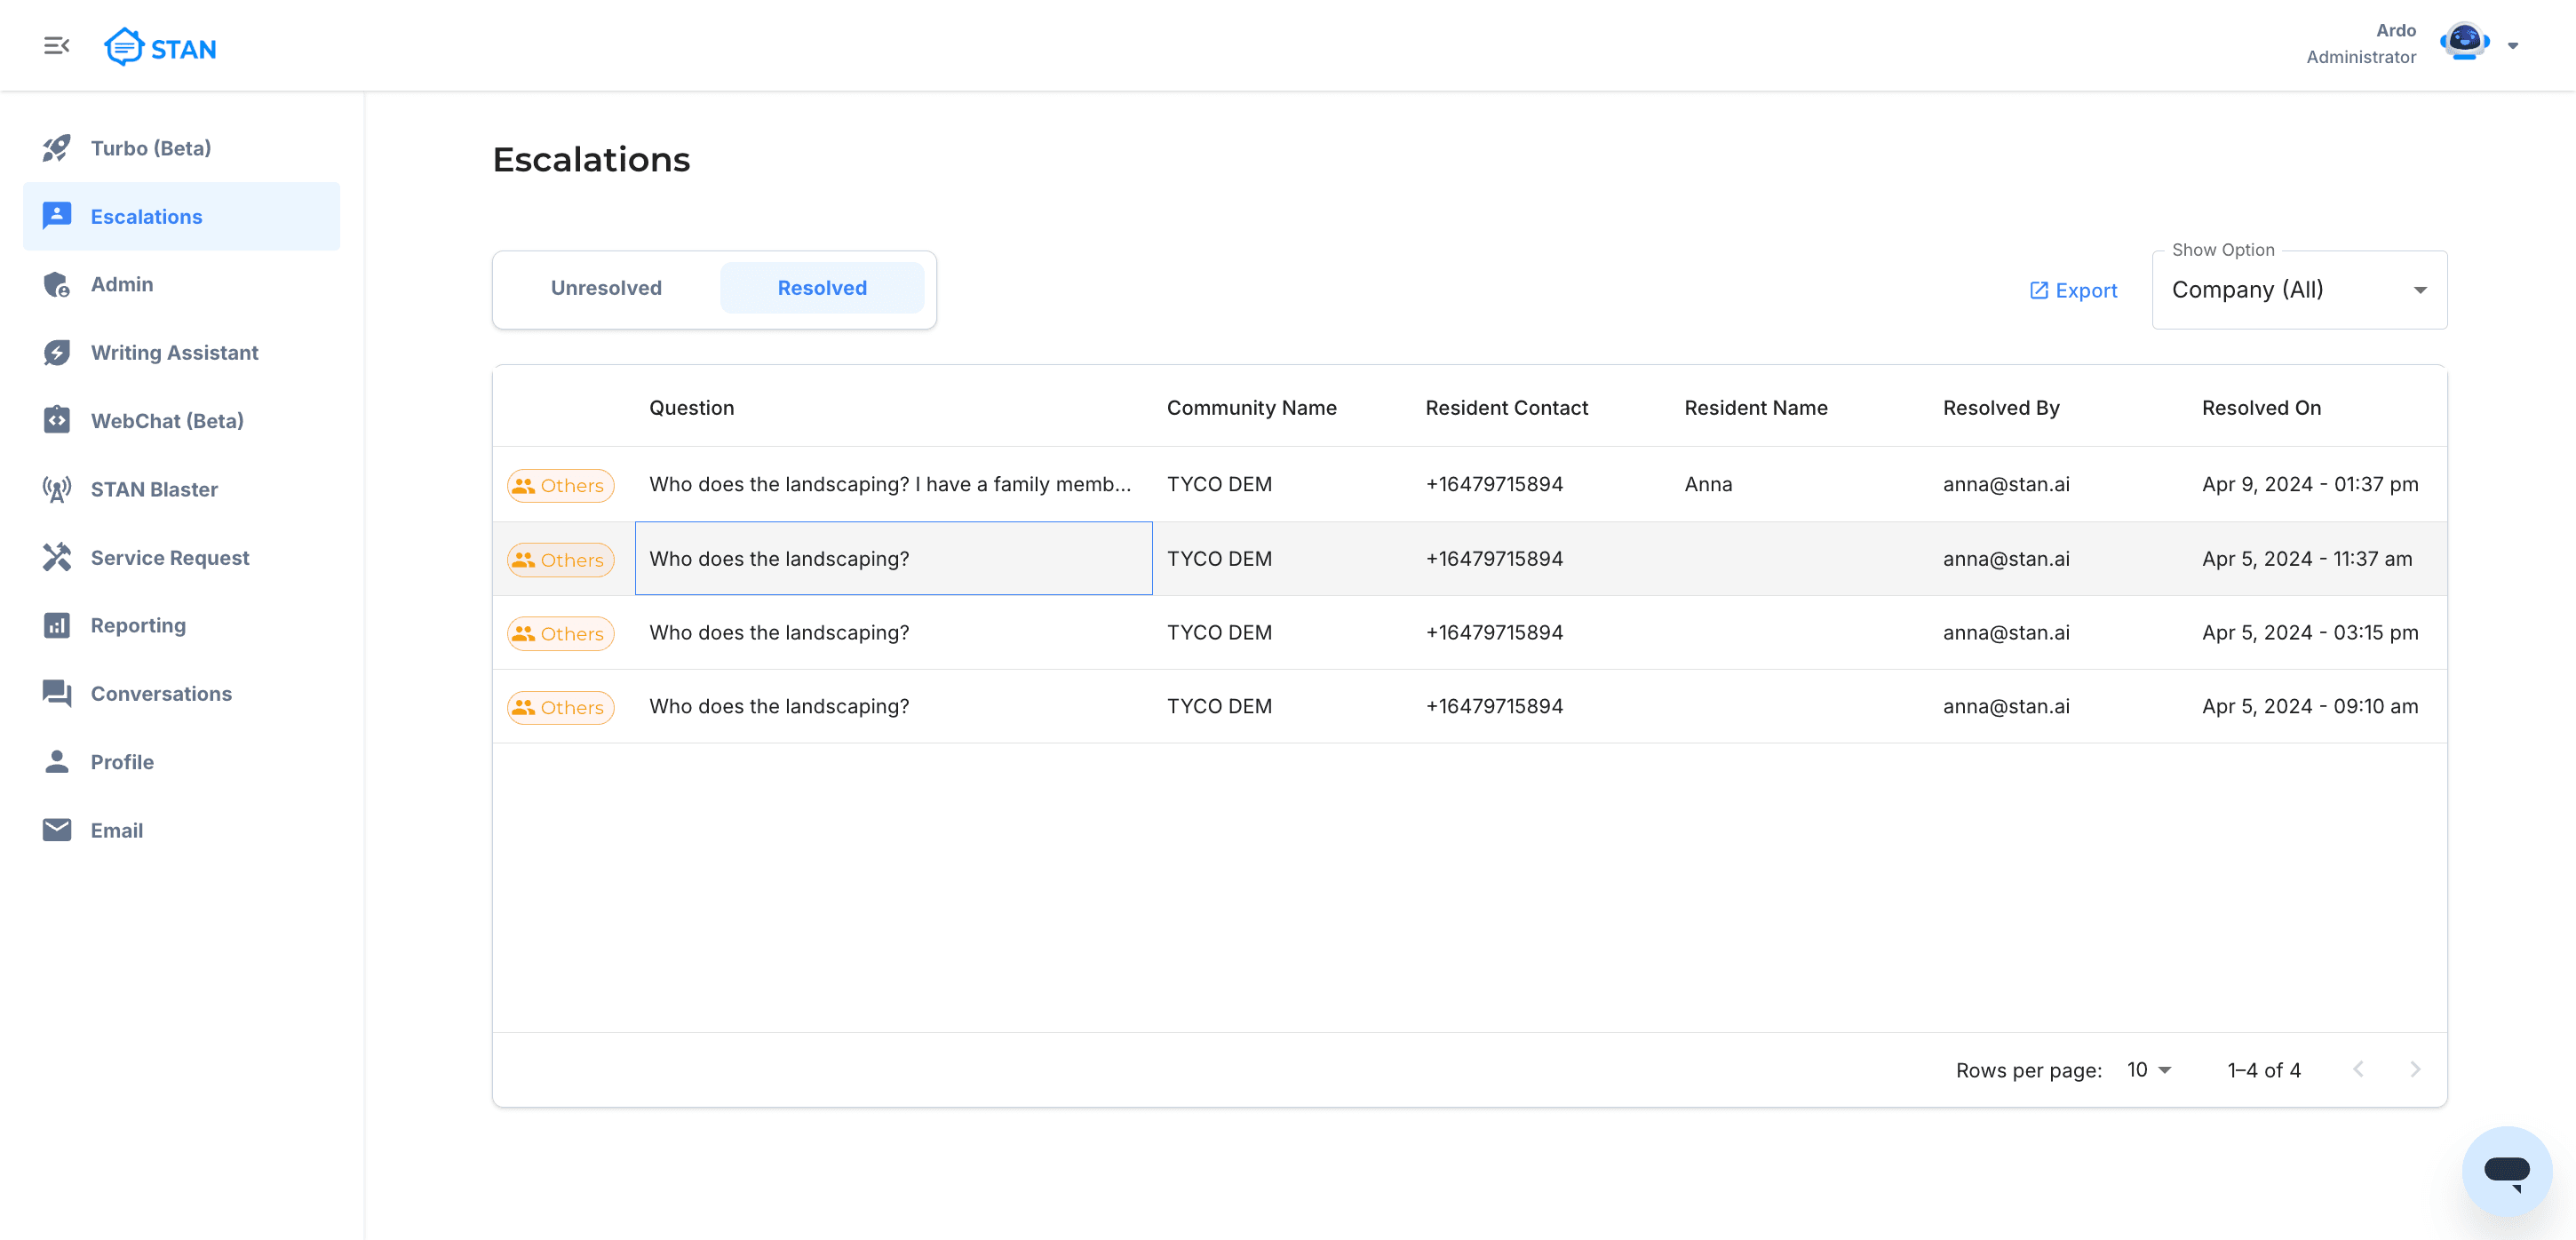
Task: Sort by Community Name column header
Action: coord(1251,408)
